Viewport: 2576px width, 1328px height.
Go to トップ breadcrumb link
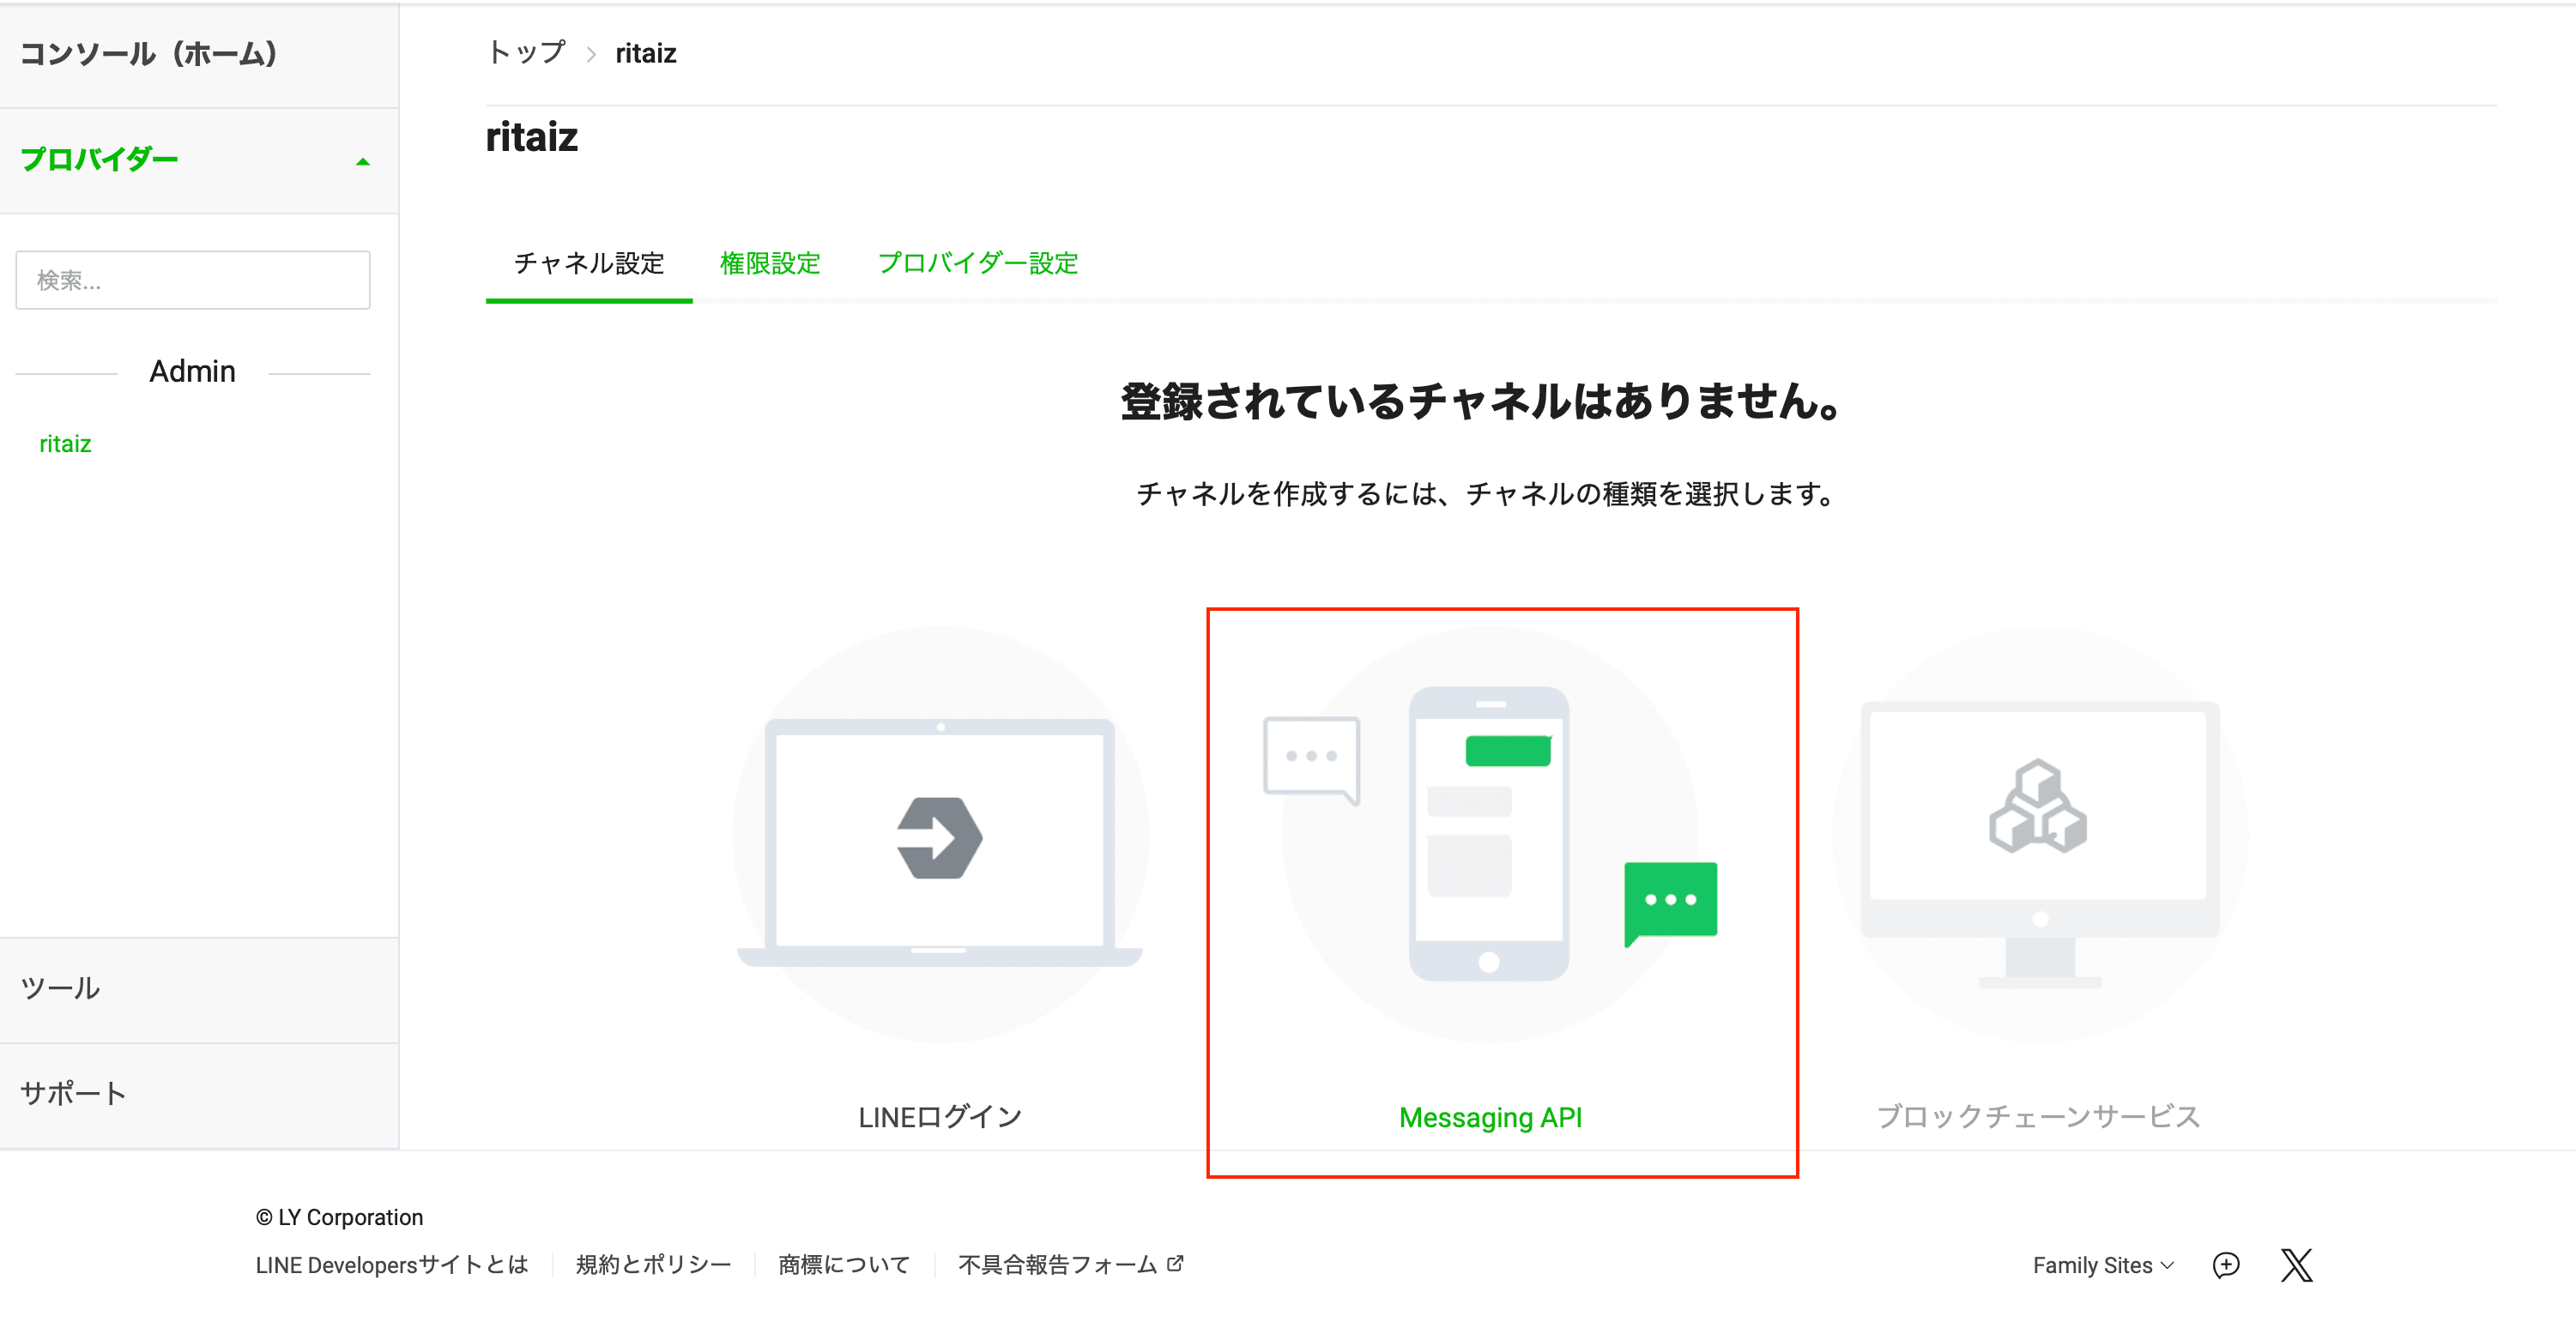526,53
